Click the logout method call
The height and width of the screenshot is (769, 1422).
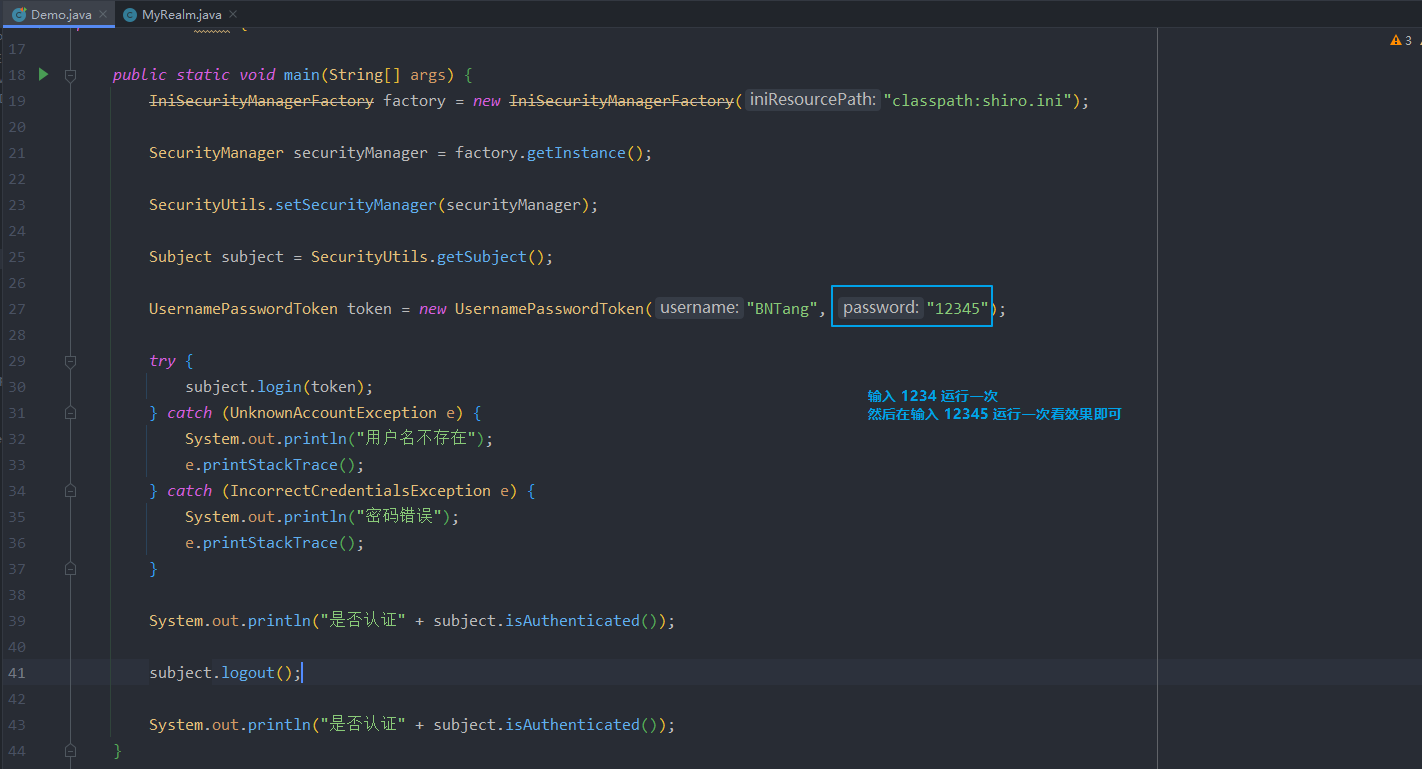click(x=247, y=673)
